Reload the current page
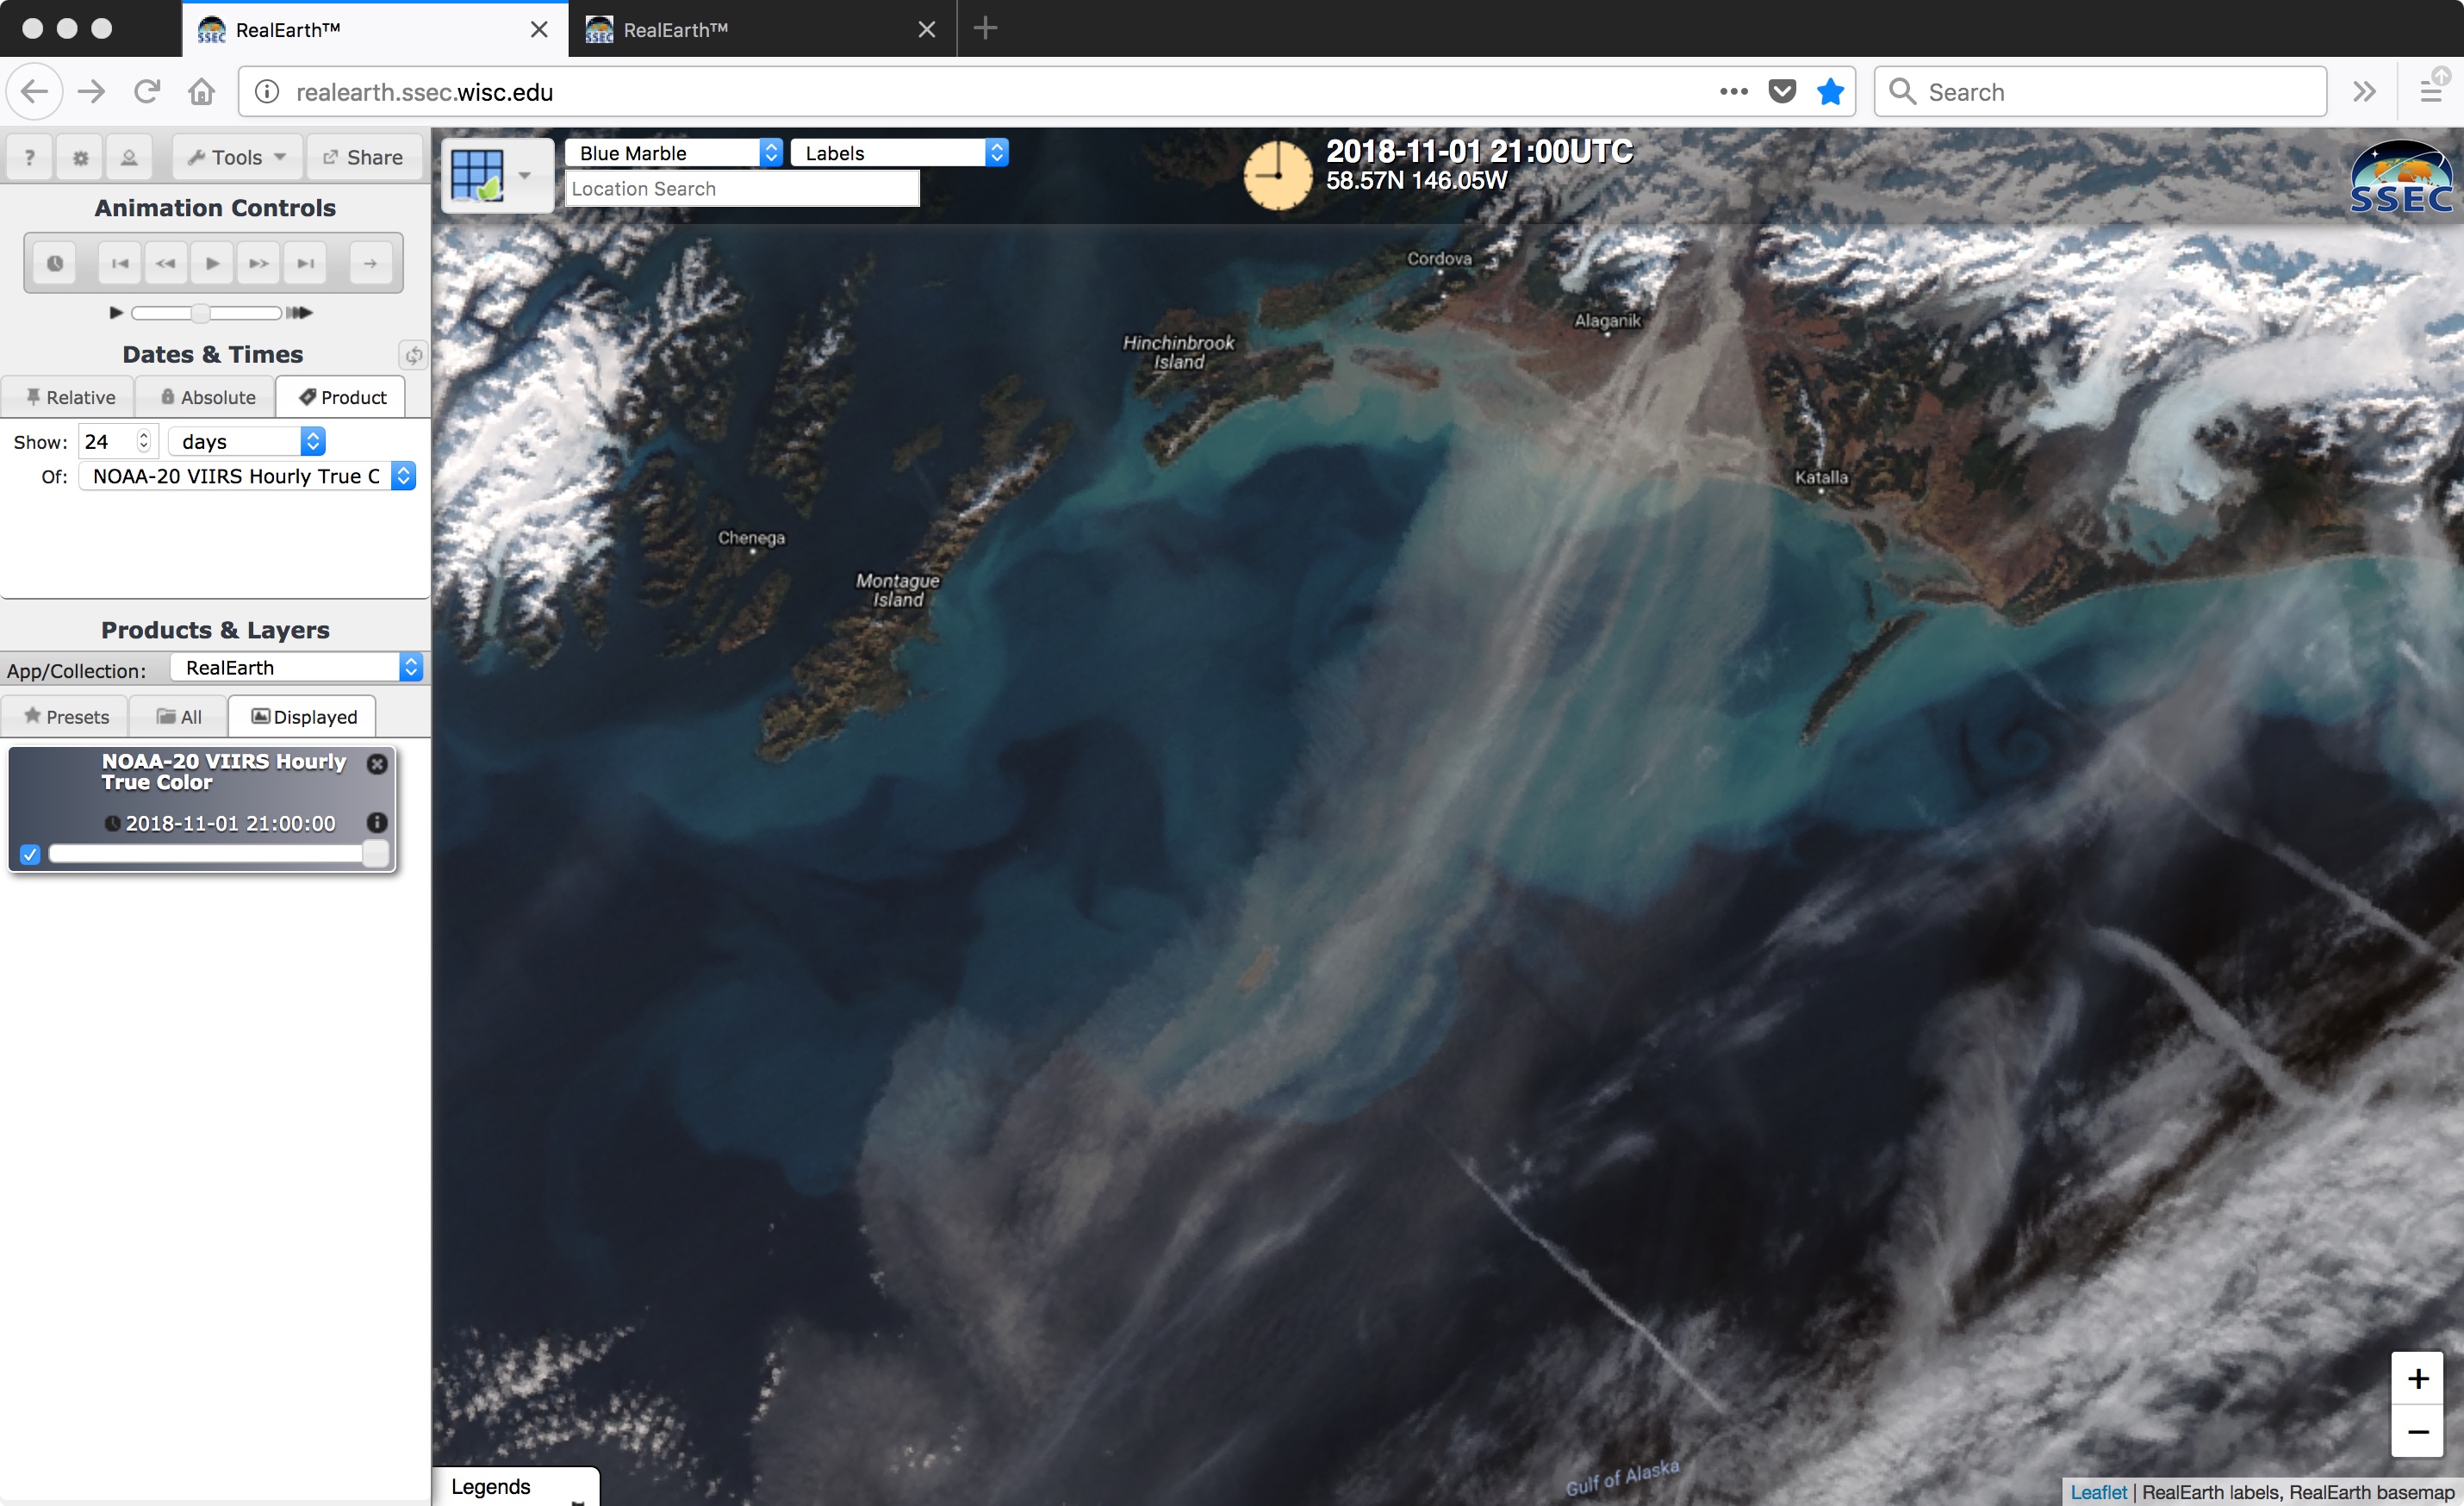This screenshot has width=2464, height=1506. 147,92
